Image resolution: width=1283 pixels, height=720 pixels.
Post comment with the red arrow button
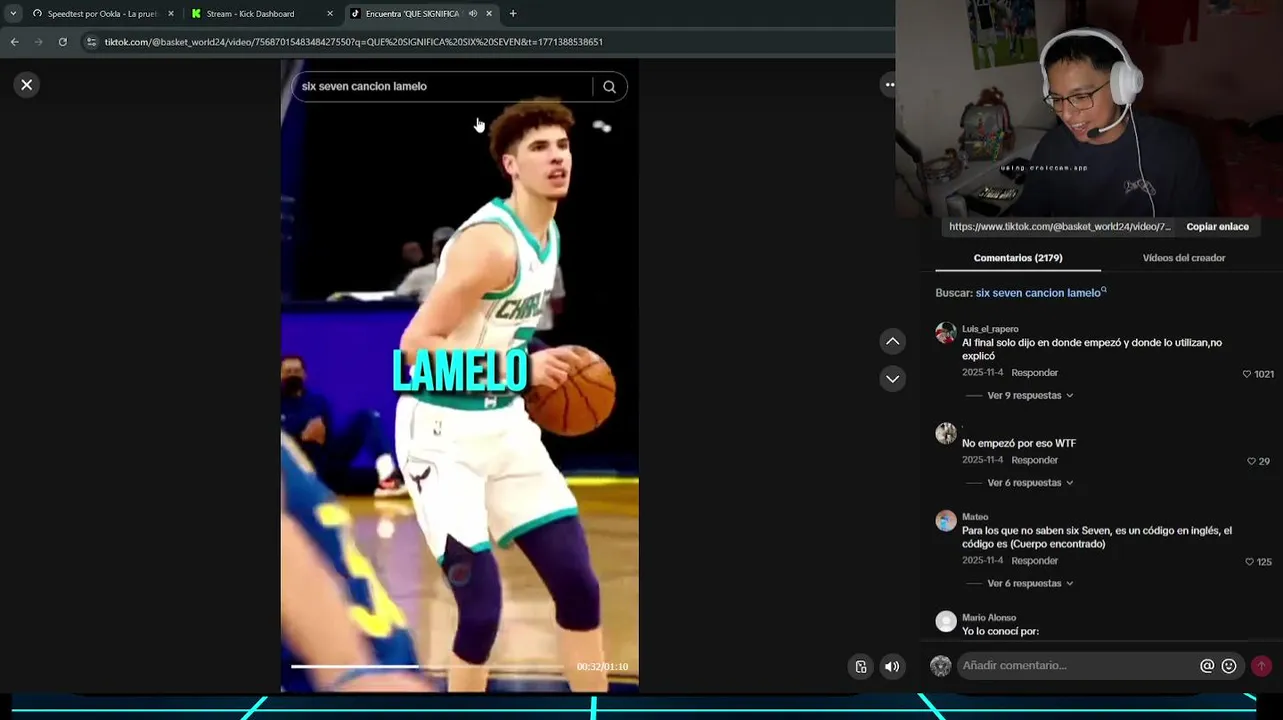1261,666
